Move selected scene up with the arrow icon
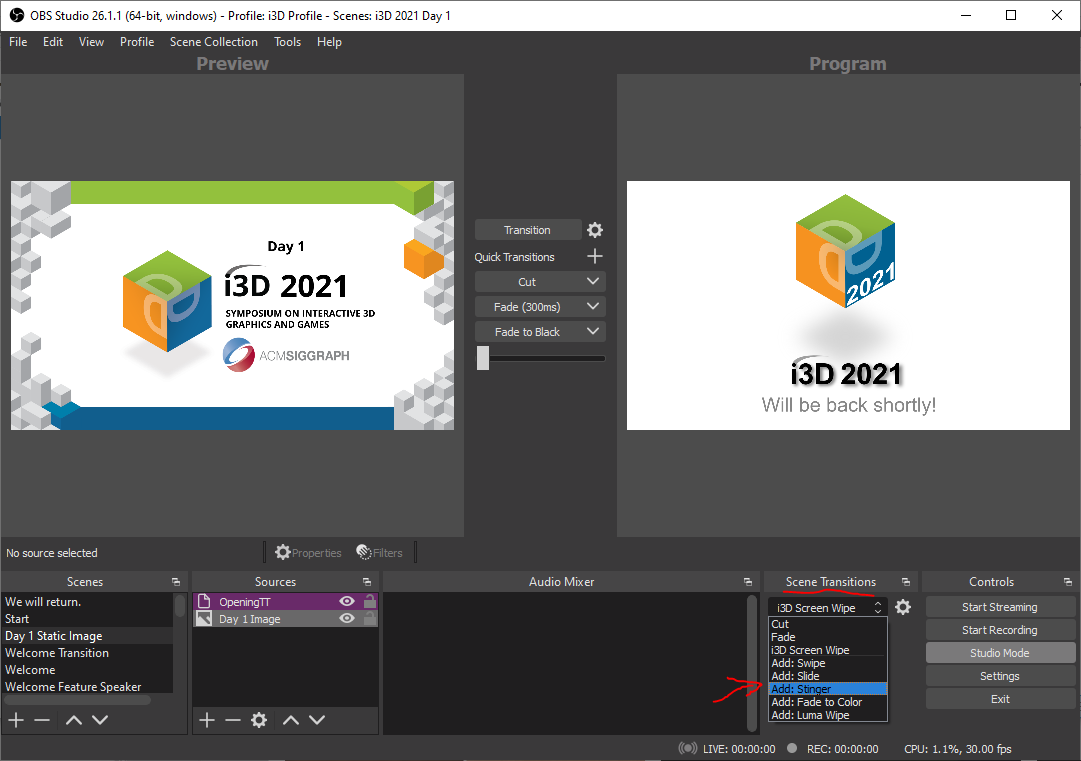This screenshot has height=761, width=1081. click(73, 719)
